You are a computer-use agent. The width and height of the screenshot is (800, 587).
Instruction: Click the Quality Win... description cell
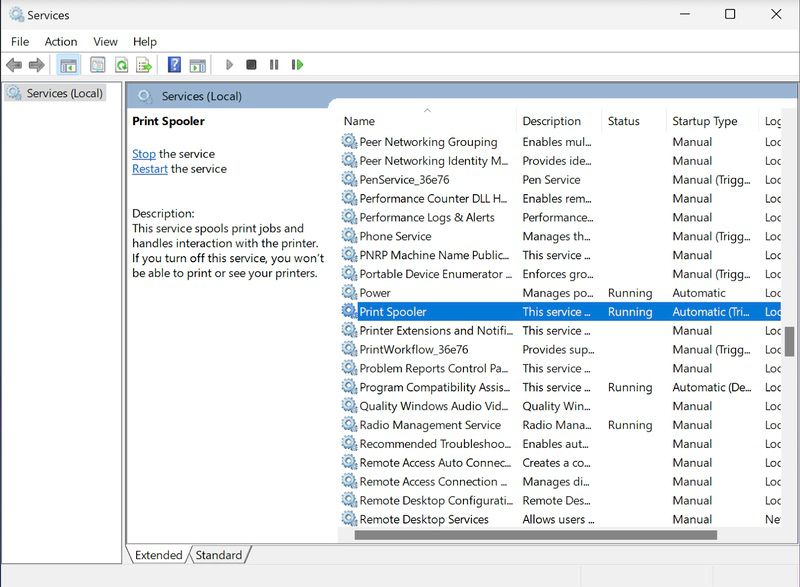pyautogui.click(x=556, y=406)
